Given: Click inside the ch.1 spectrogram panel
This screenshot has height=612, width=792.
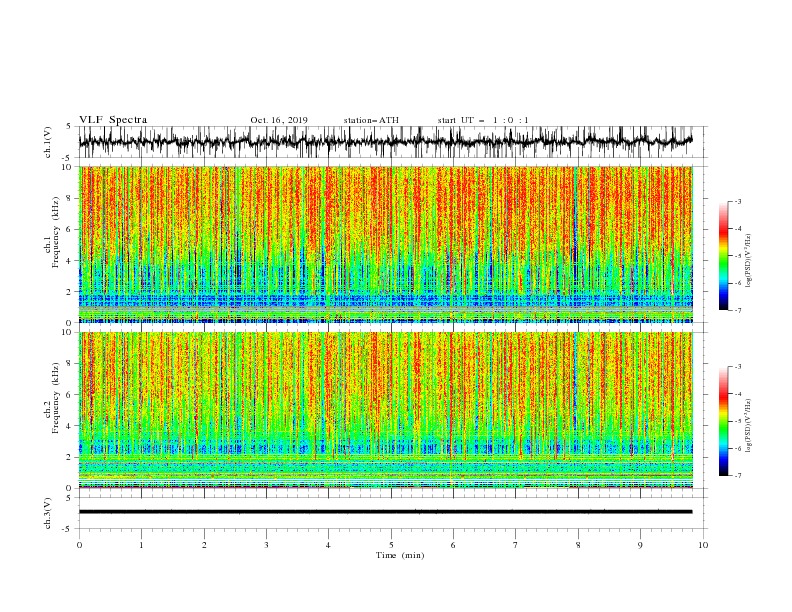Looking at the screenshot, I should pos(386,244).
